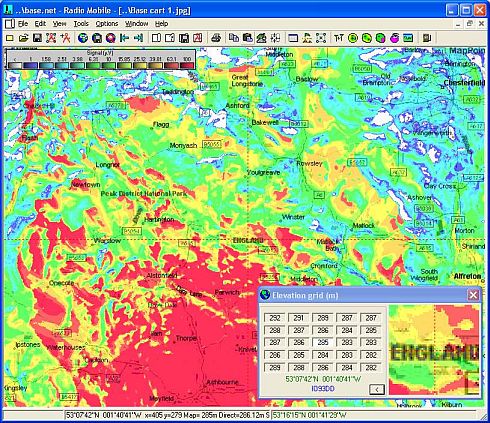Click the paste icon in the toolbar
Viewport: 490px width, 423px height.
(x=248, y=38)
